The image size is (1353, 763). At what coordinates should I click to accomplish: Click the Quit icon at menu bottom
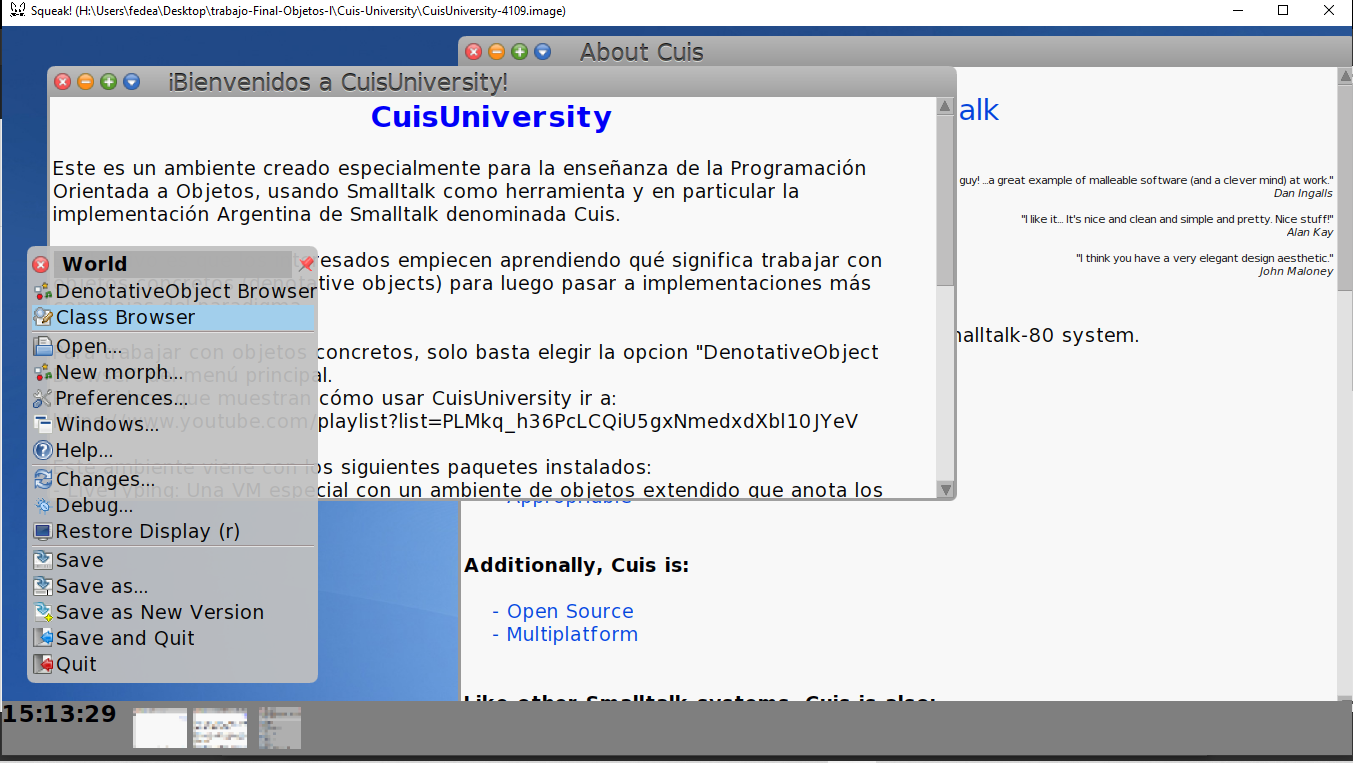pyautogui.click(x=42, y=663)
